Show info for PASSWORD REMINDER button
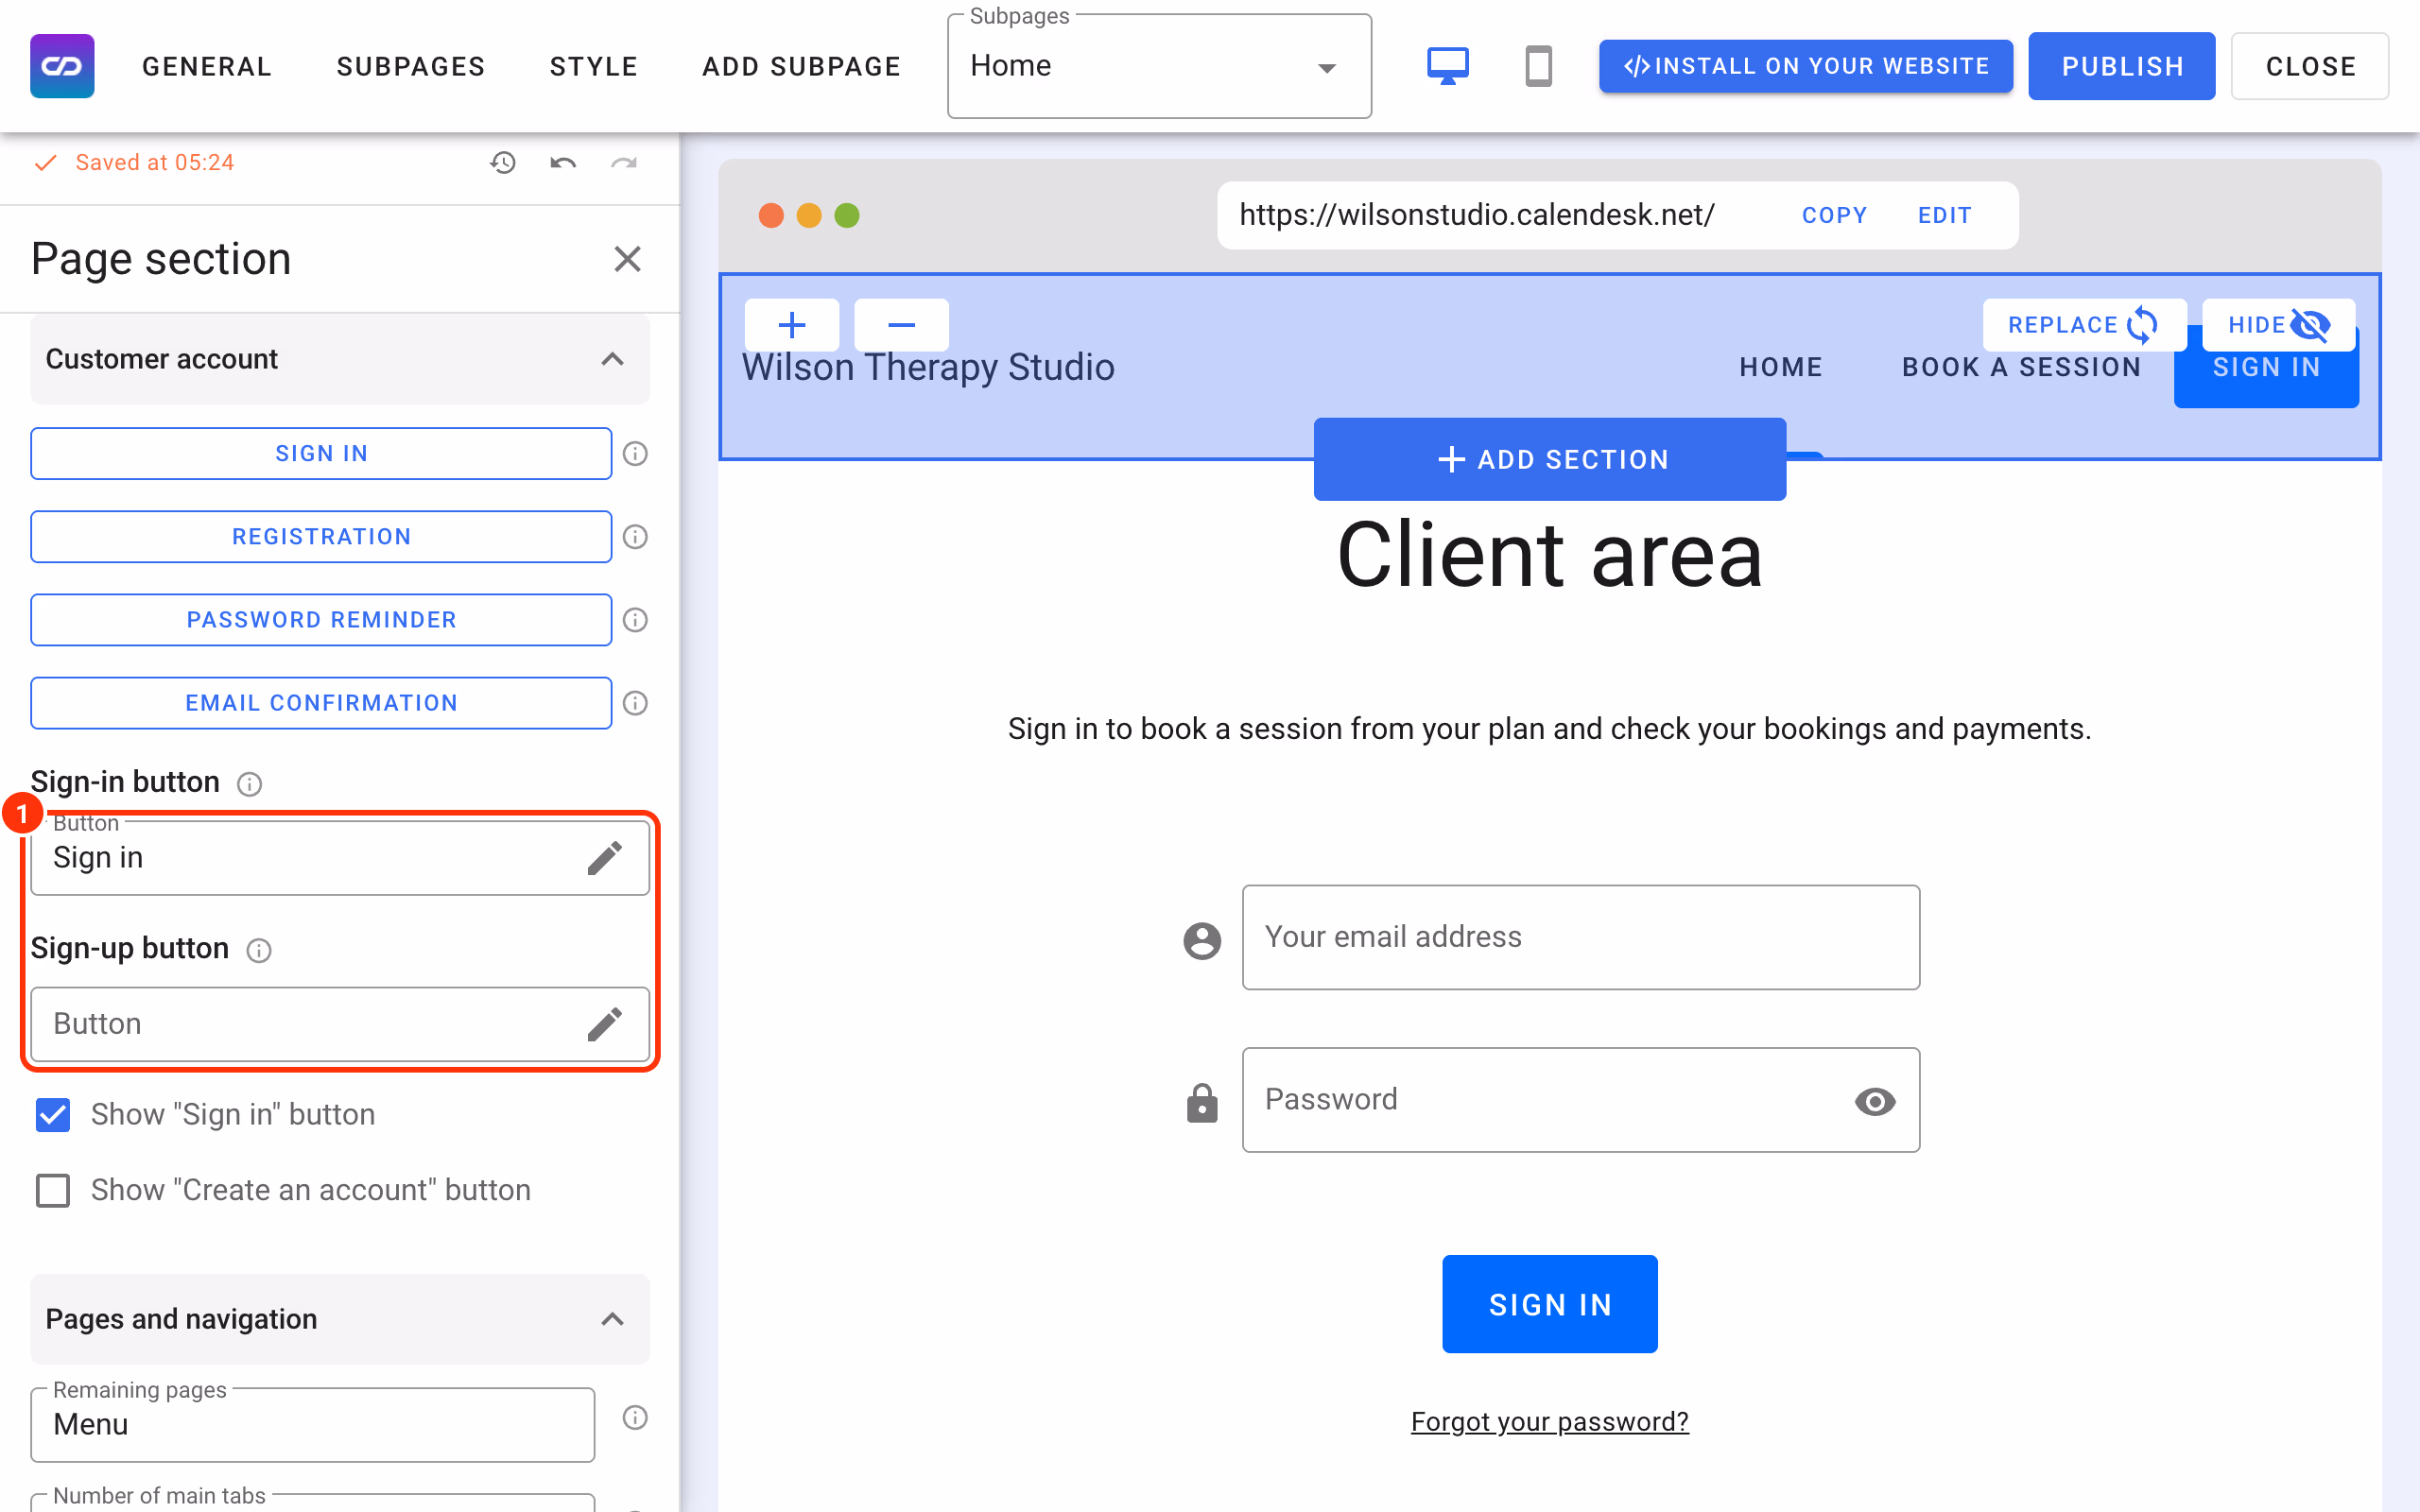Viewport: 2420px width, 1512px height. [x=635, y=620]
